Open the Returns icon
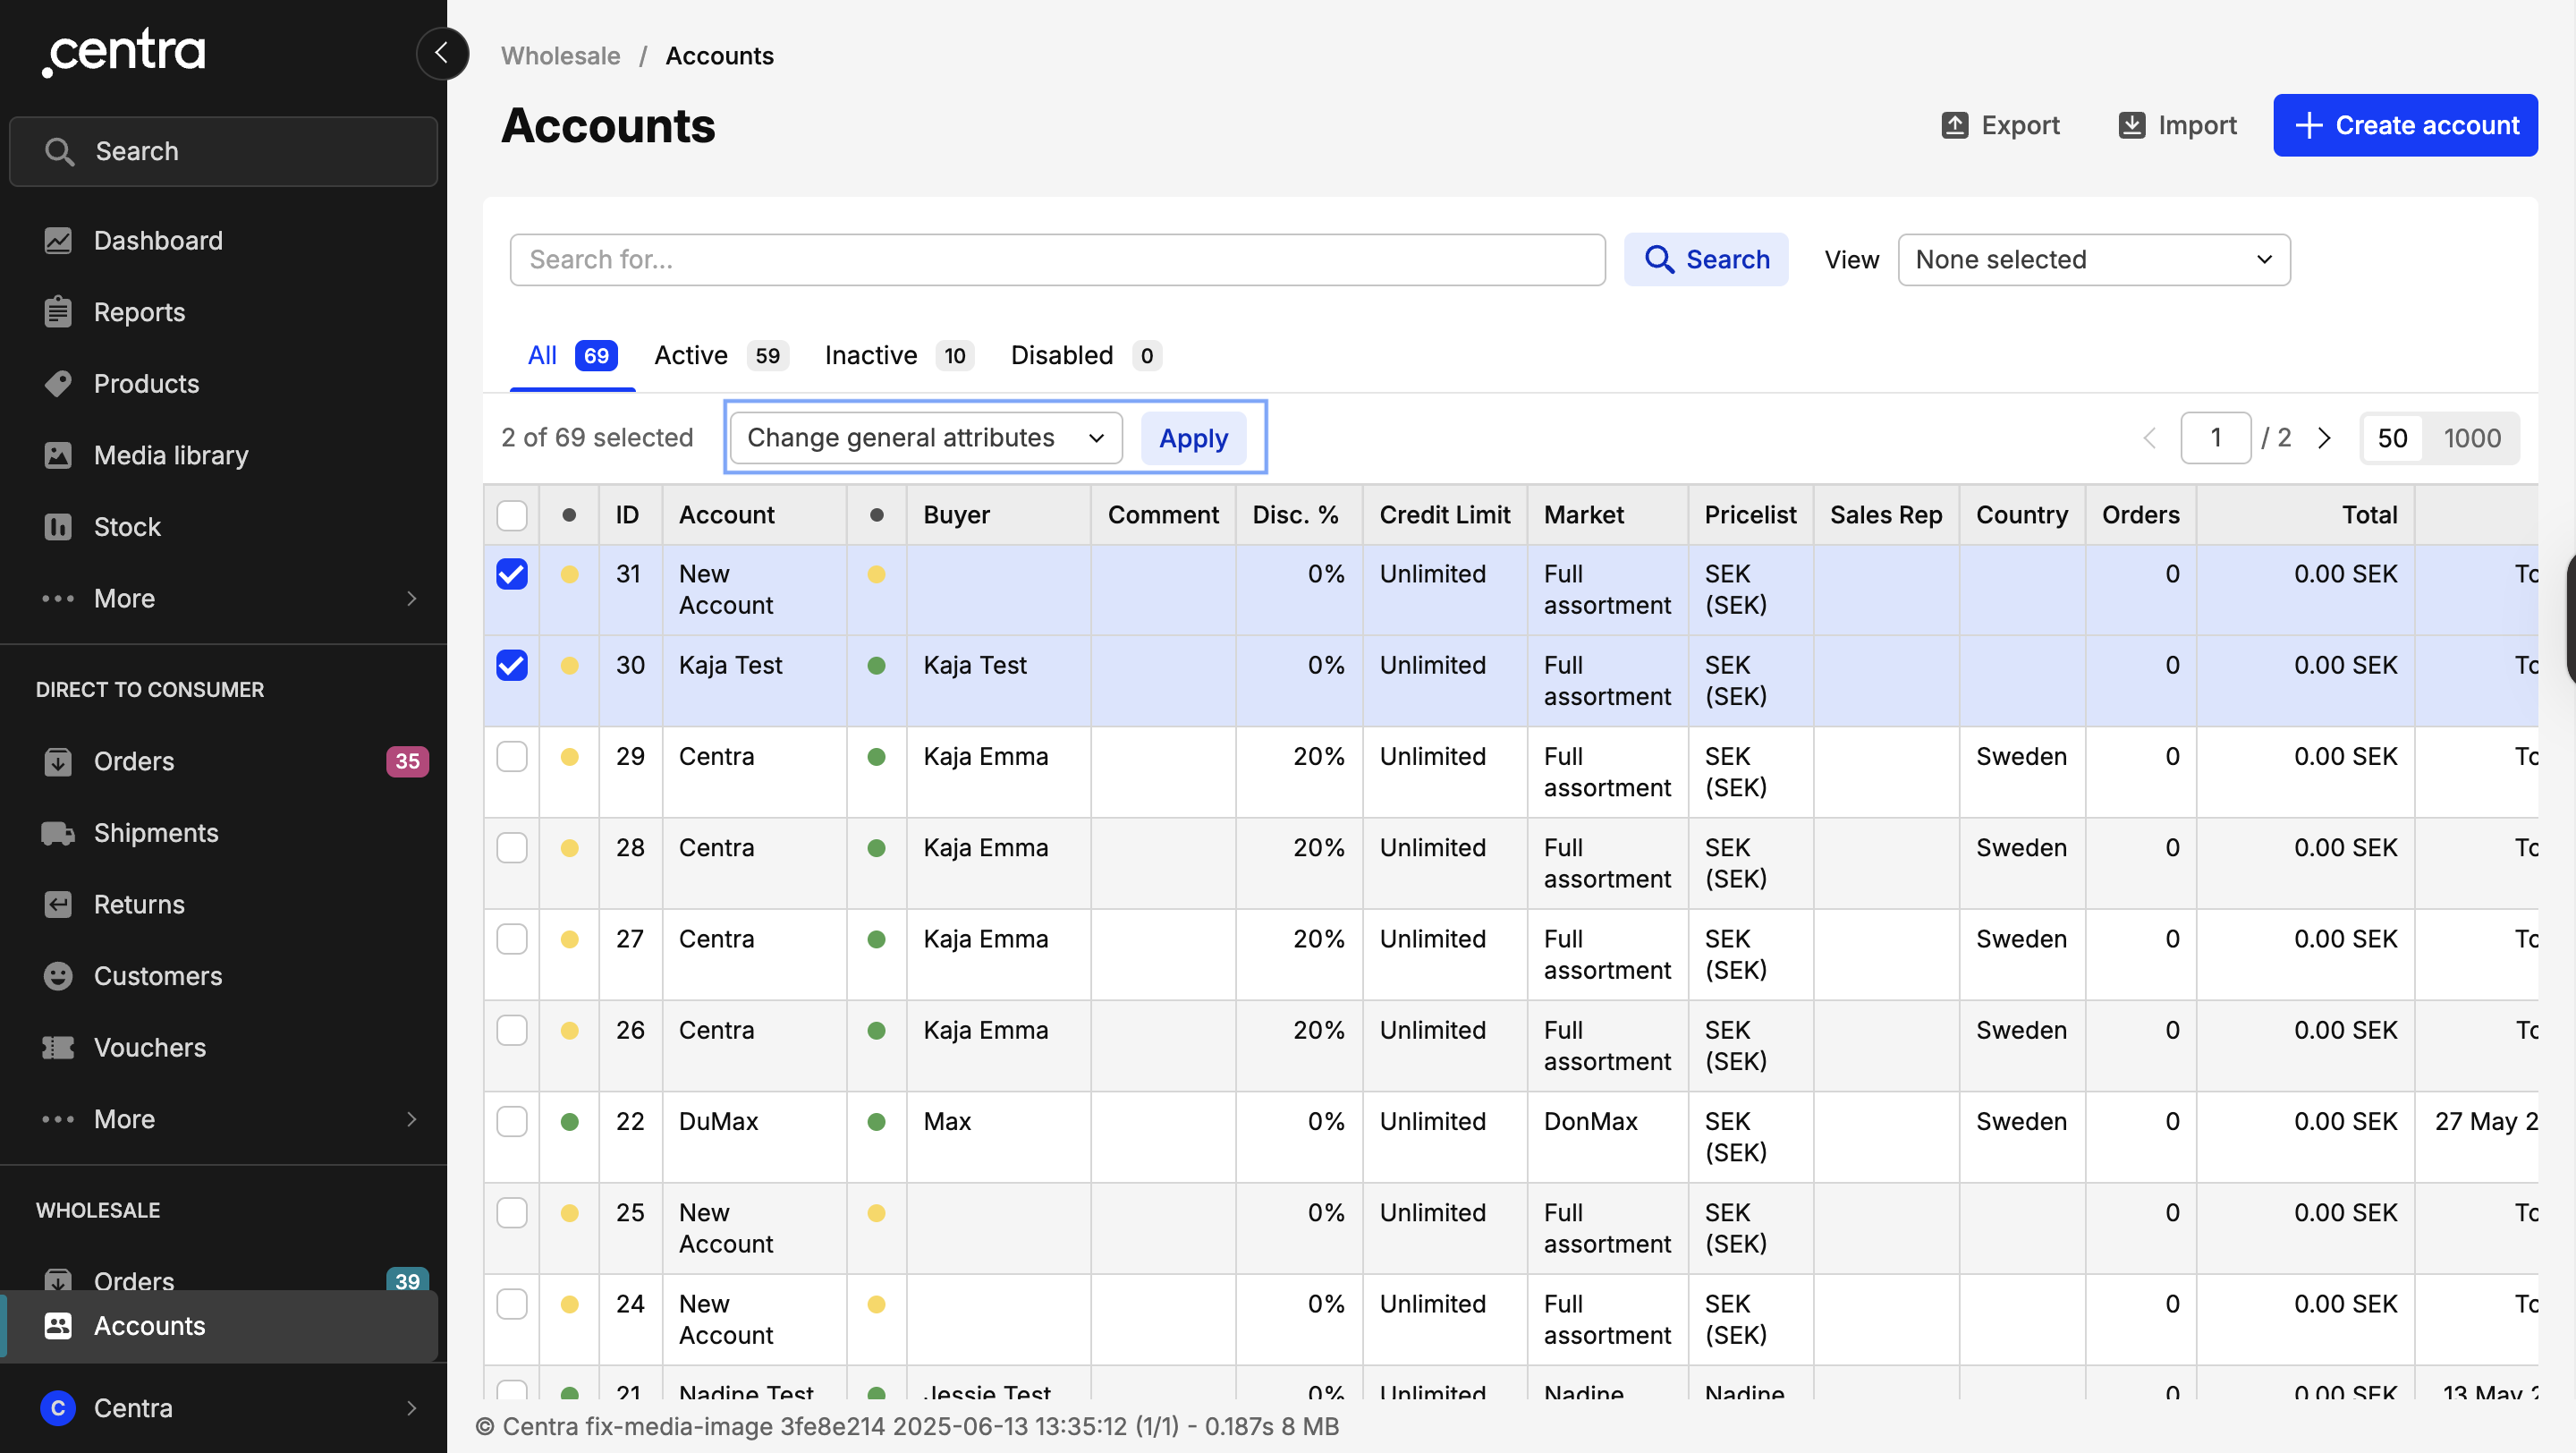The width and height of the screenshot is (2576, 1453). (x=58, y=904)
